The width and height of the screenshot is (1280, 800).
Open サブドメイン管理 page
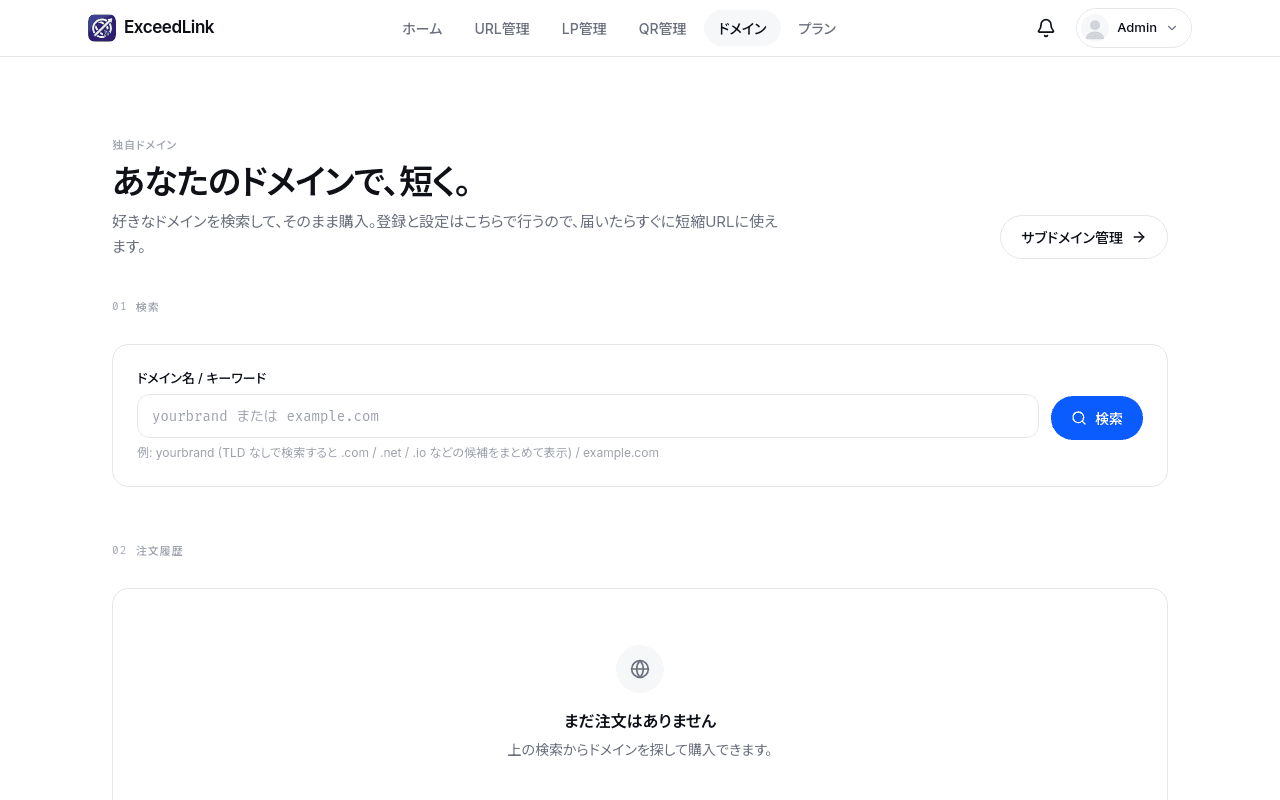pos(1084,237)
